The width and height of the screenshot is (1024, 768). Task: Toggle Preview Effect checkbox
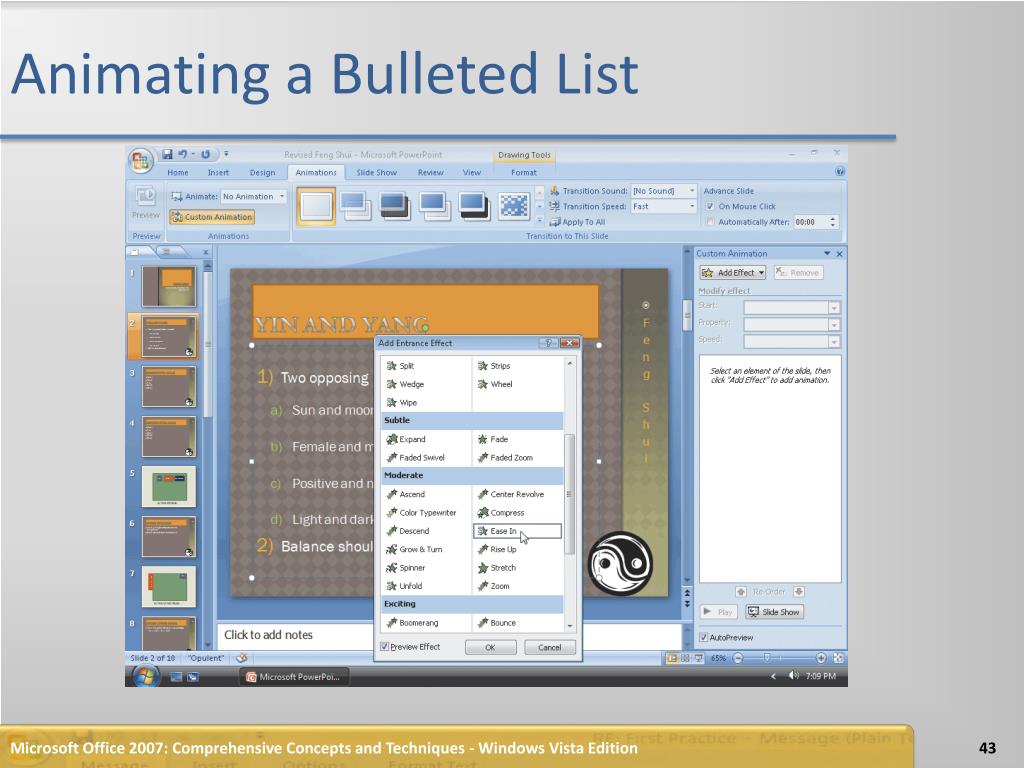click(385, 647)
